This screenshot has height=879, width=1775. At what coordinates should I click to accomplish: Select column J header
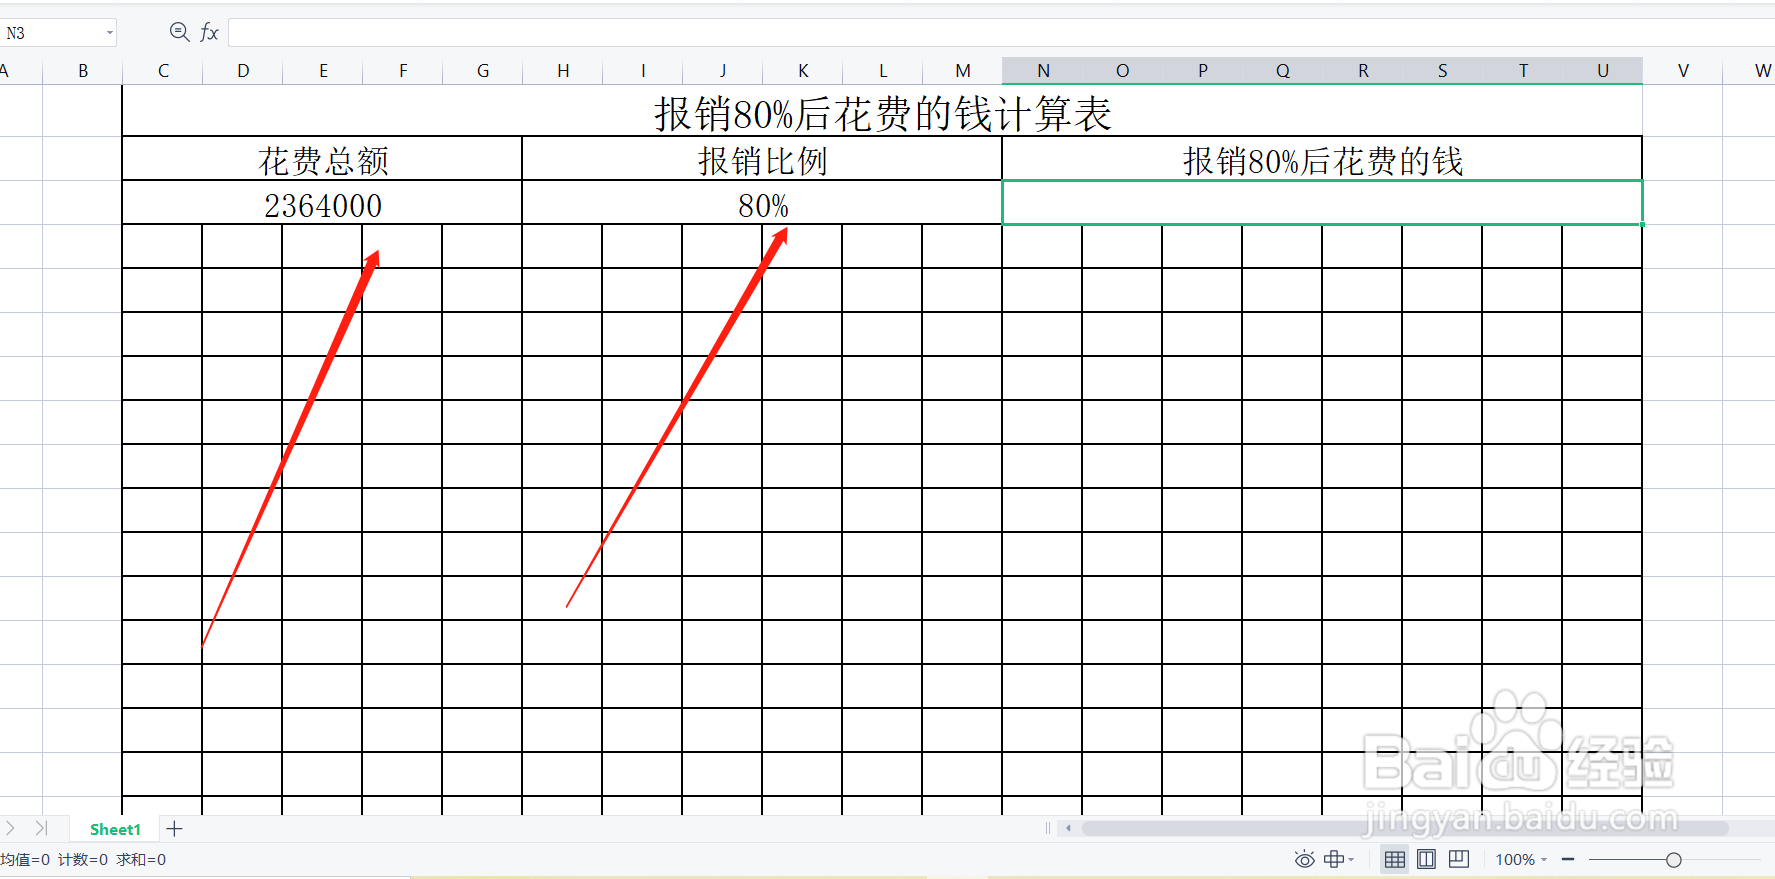click(x=723, y=70)
